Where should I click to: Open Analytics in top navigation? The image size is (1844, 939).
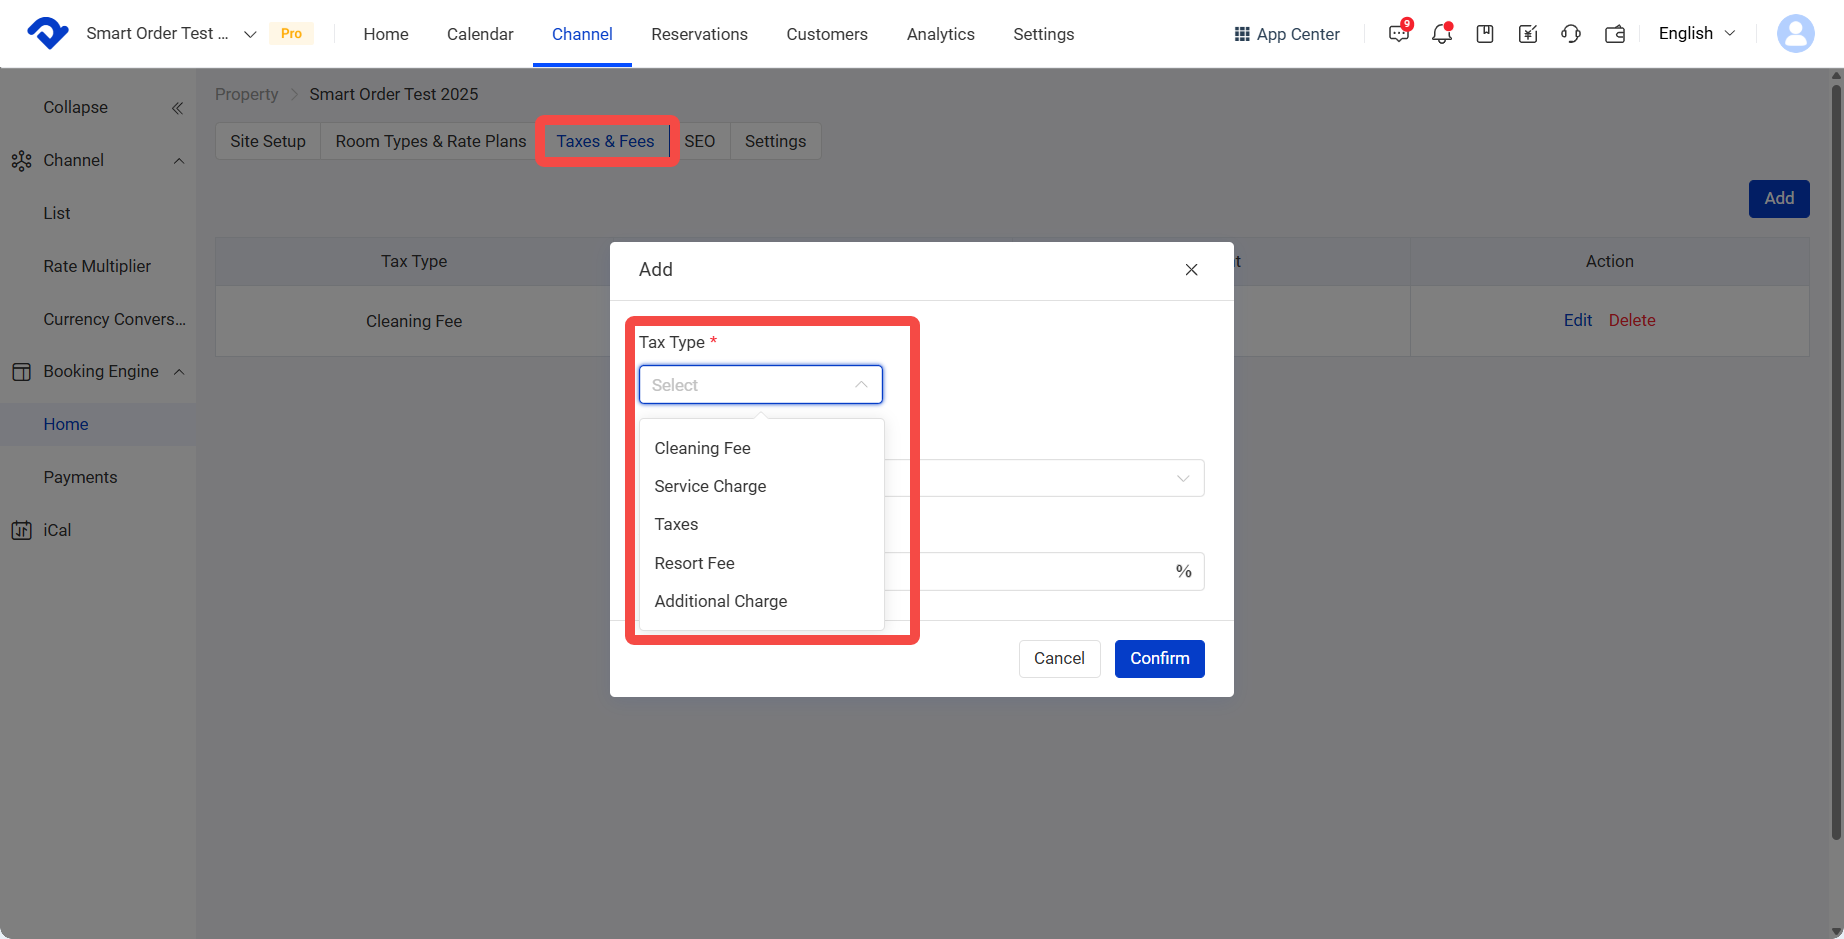[x=940, y=34]
